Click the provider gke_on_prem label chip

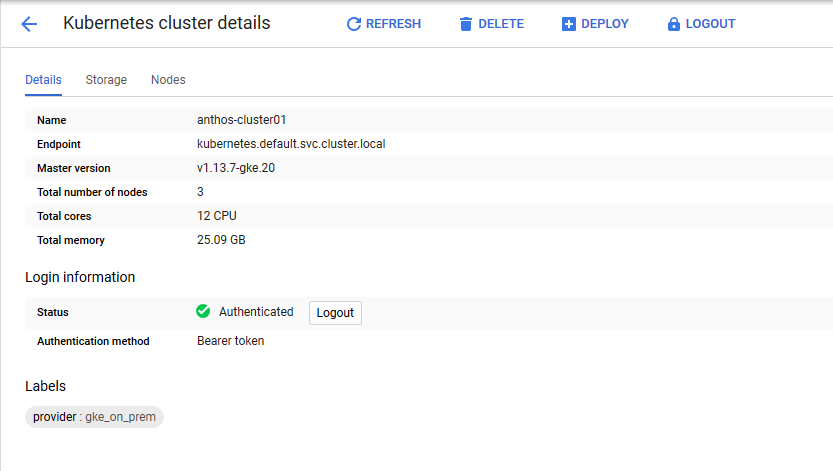(x=94, y=417)
